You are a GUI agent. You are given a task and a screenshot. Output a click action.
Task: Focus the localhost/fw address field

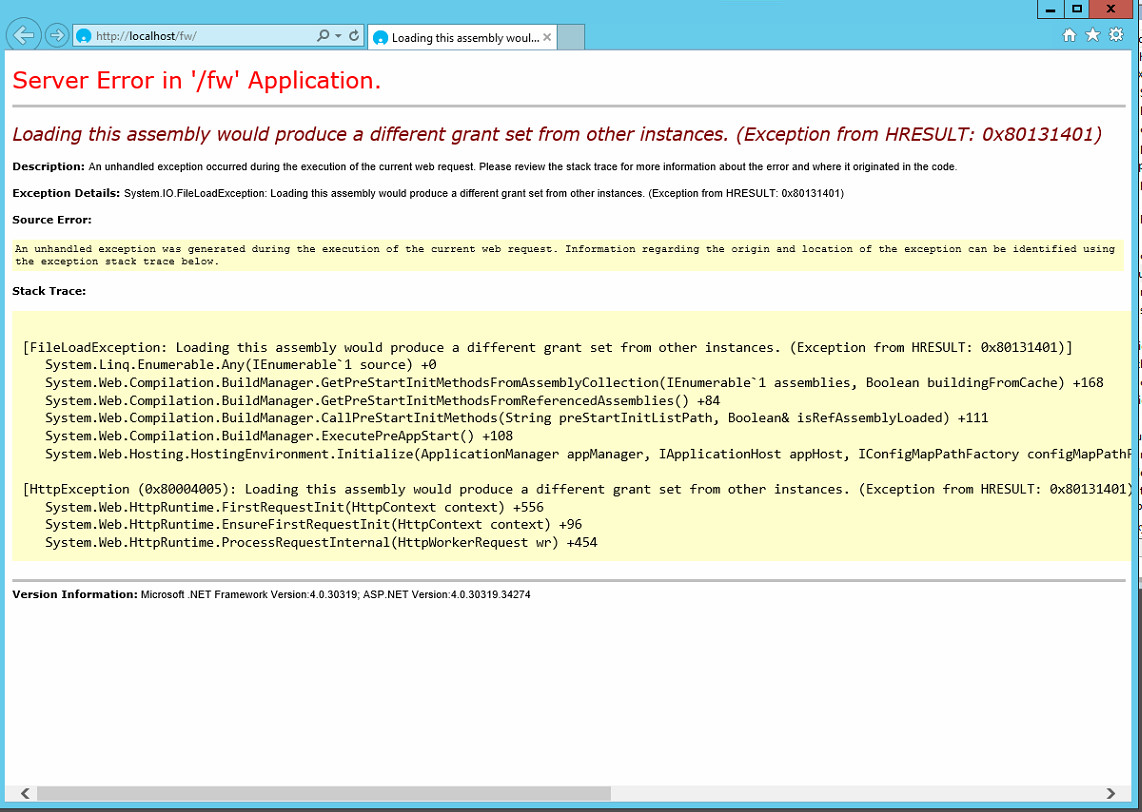(200, 36)
